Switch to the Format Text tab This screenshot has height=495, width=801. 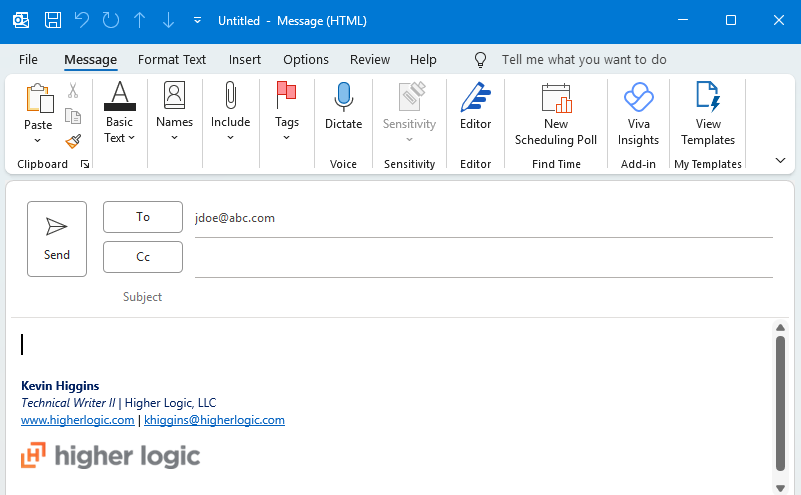(172, 60)
